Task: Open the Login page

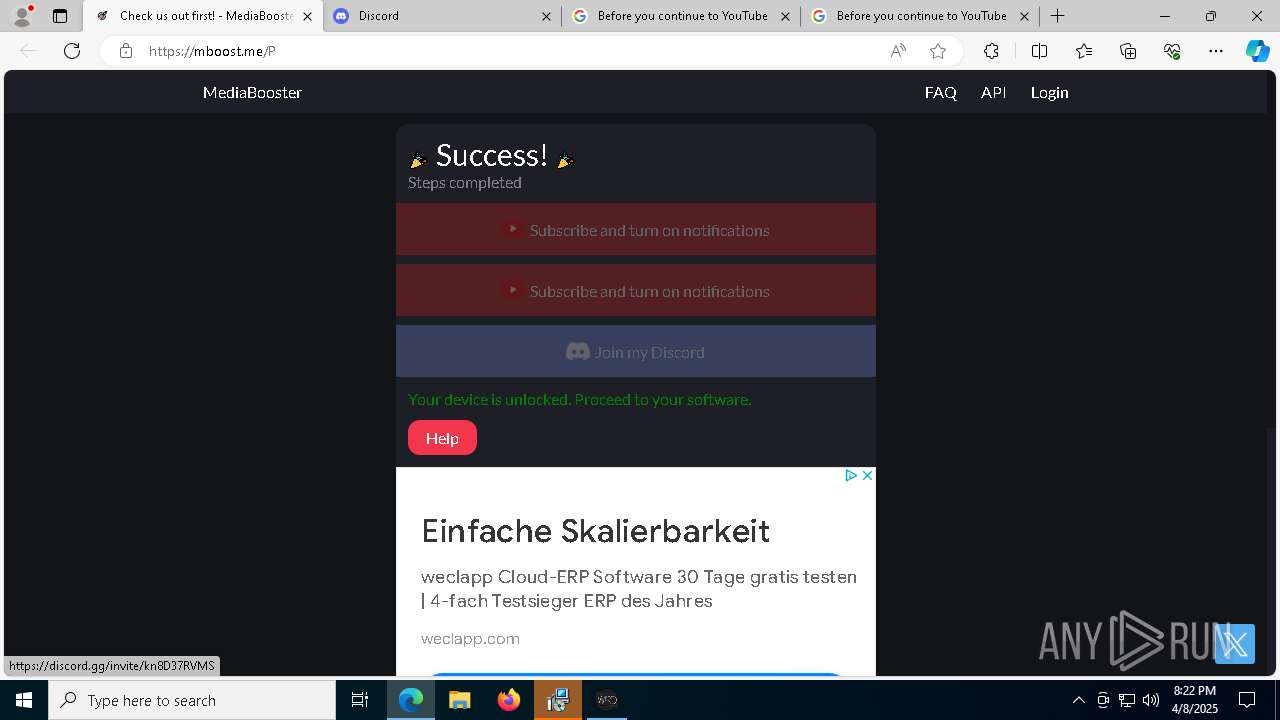Action: coord(1049,92)
